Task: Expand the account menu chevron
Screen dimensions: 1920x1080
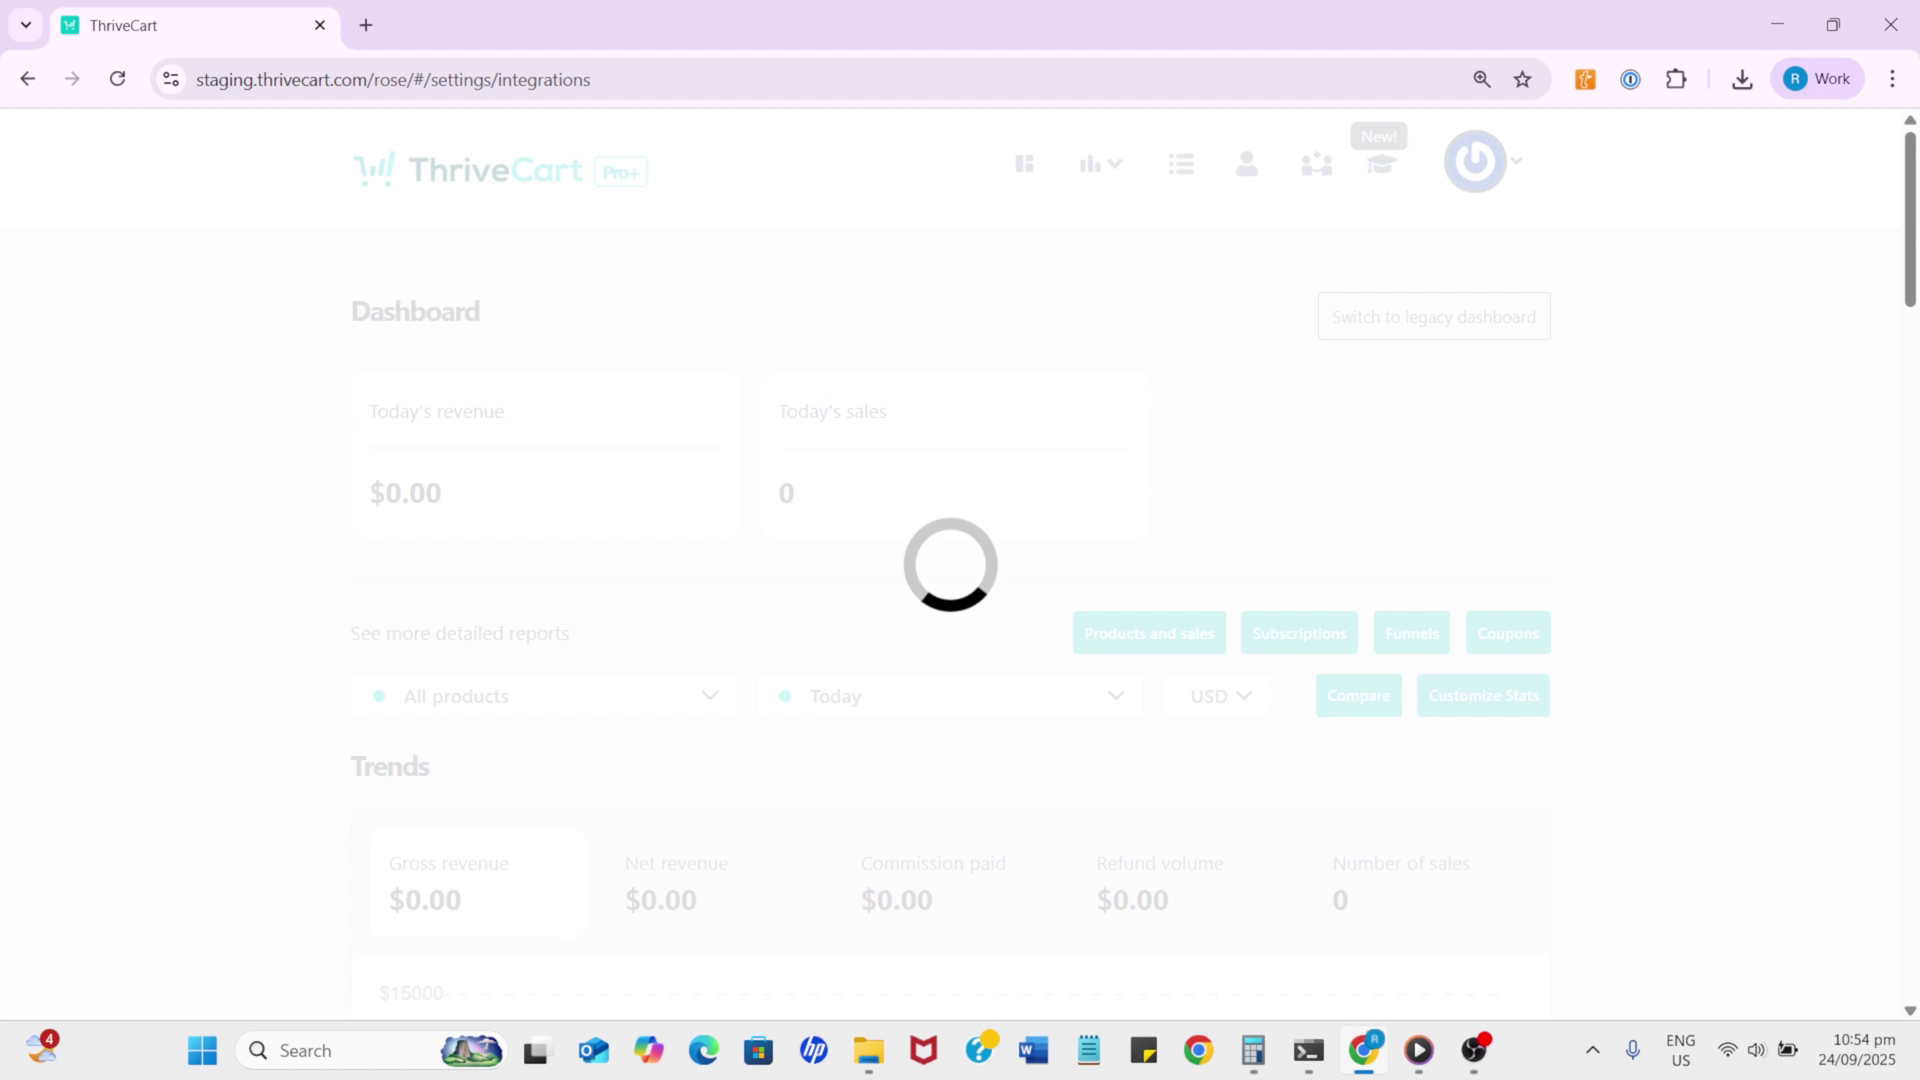Action: pyautogui.click(x=1514, y=161)
